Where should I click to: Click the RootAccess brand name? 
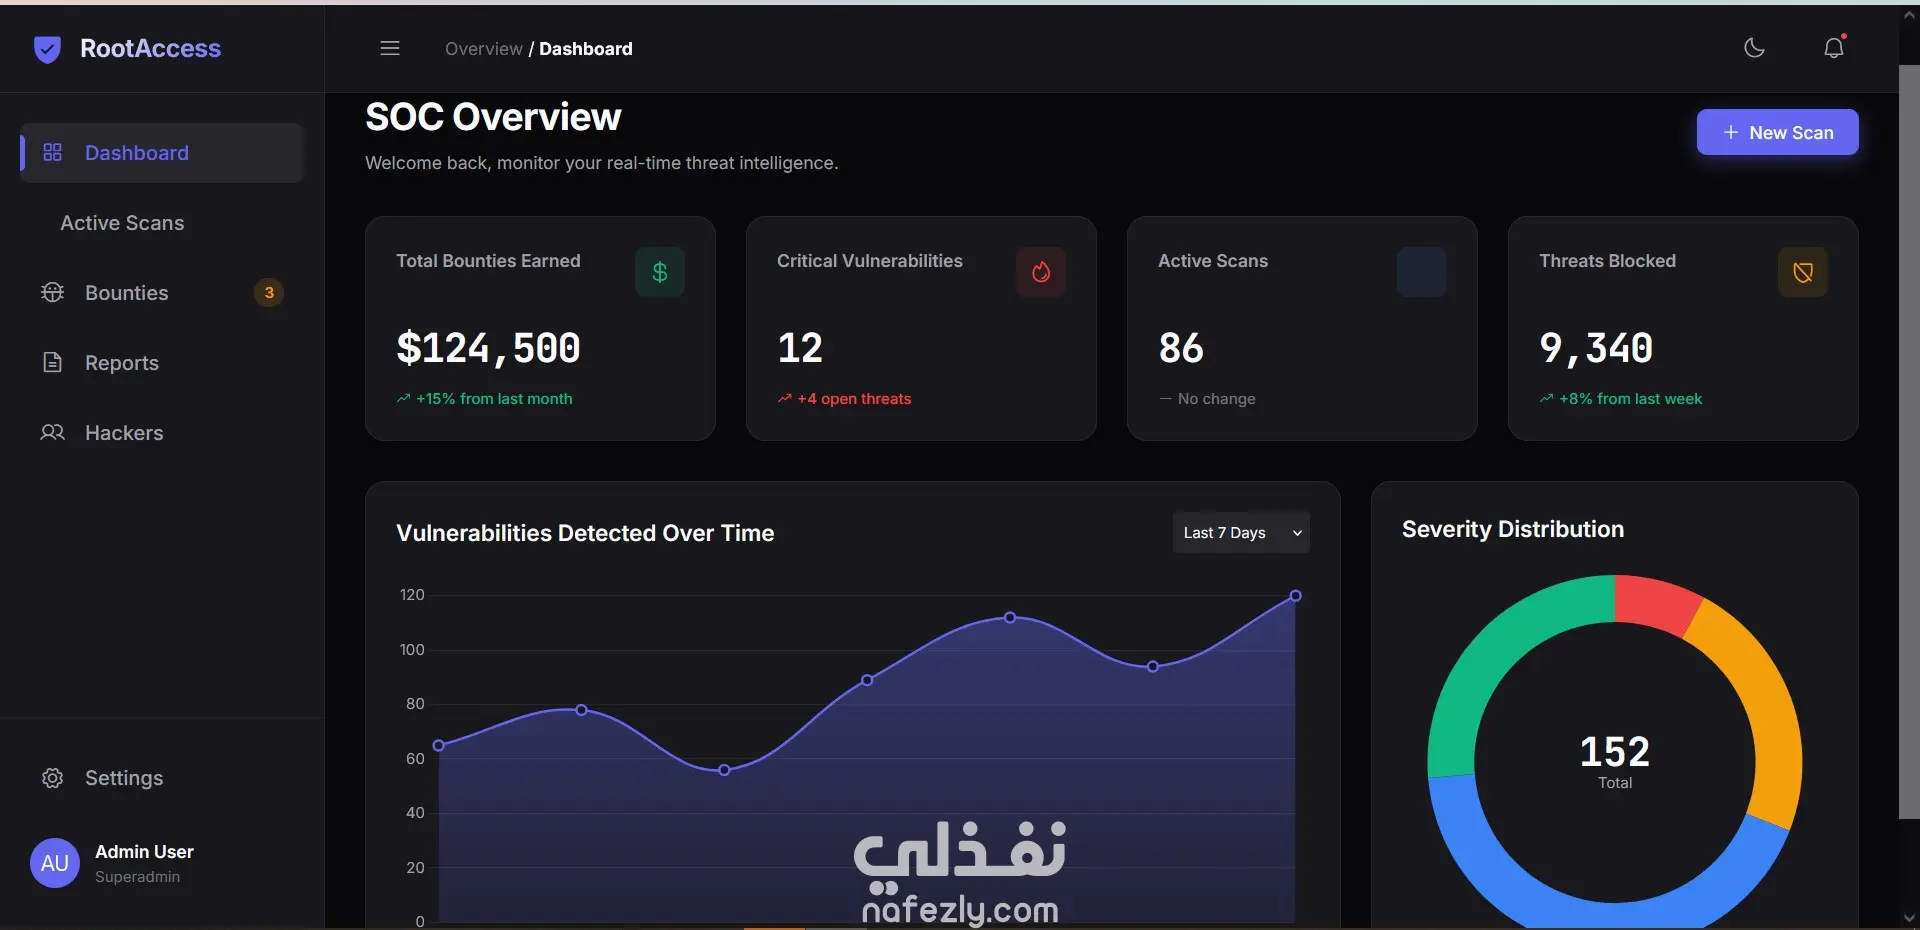pyautogui.click(x=151, y=49)
